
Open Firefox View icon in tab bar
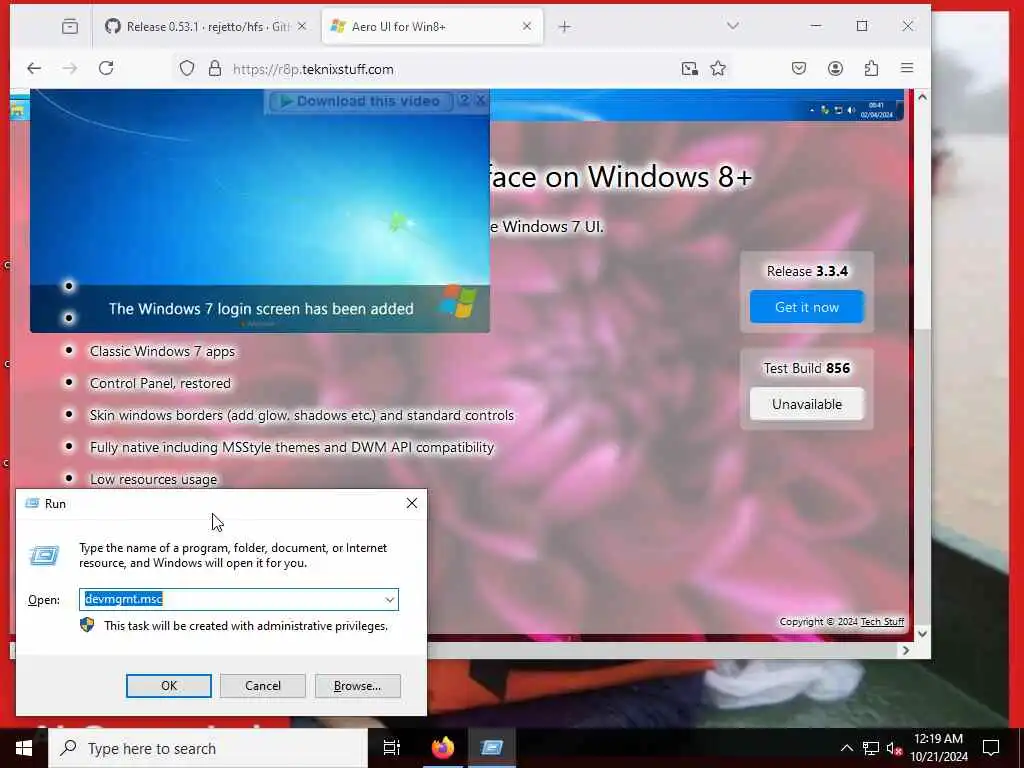(x=70, y=27)
